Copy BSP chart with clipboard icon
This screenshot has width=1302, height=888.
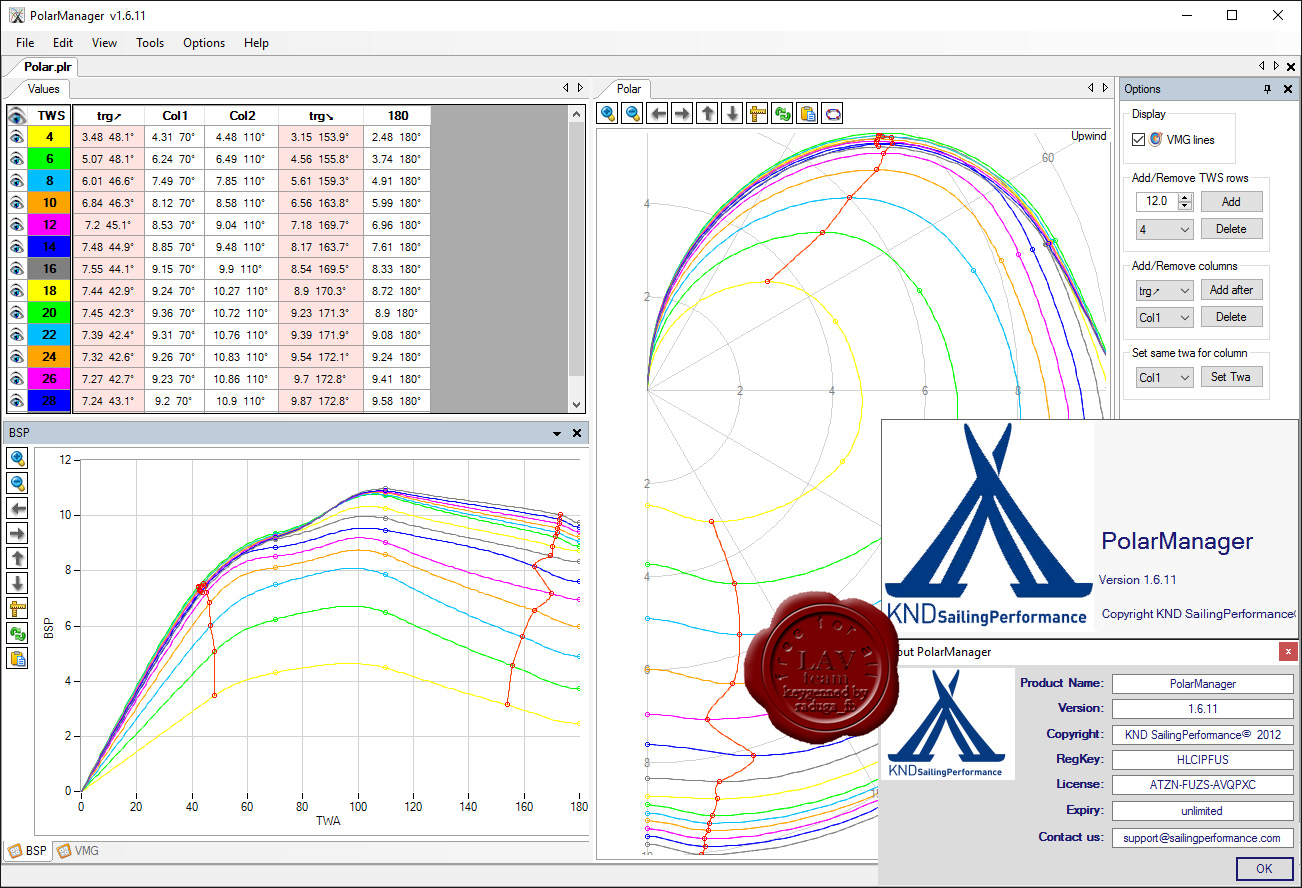(x=17, y=658)
